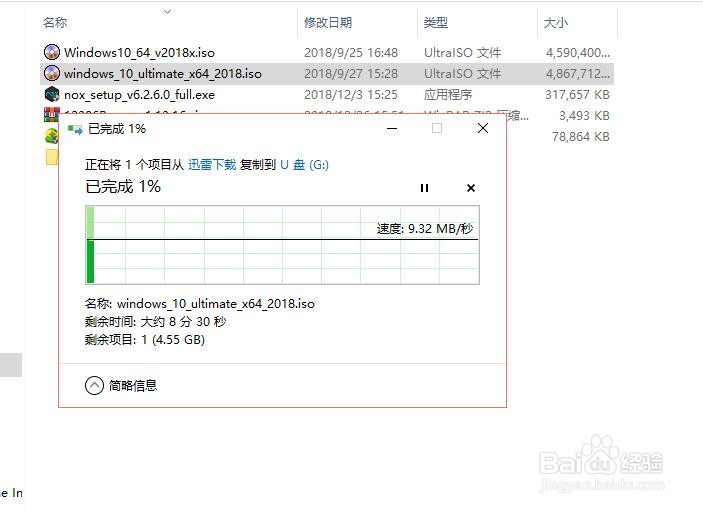Image resolution: width=703 pixels, height=510 pixels.
Task: Collapse details with 简略信息 chevron
Action: point(94,386)
